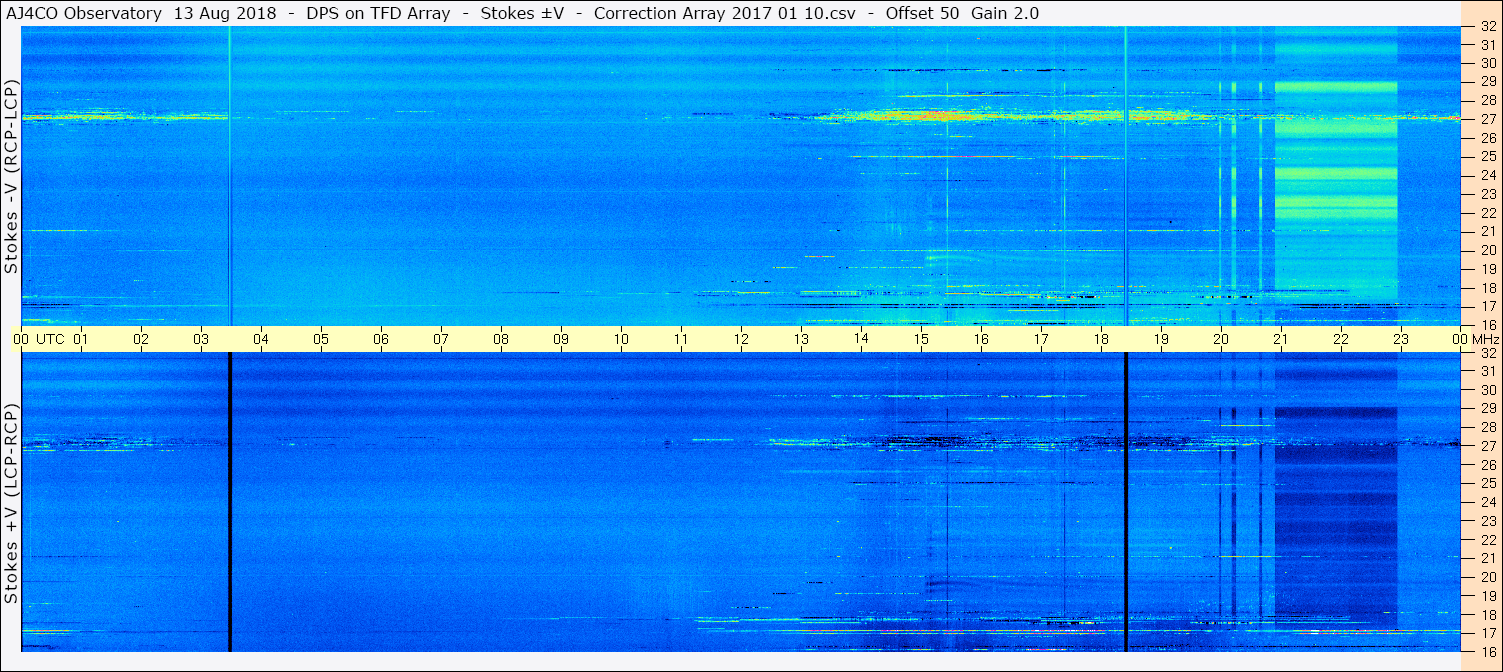Viewport: 1503px width, 672px height.
Task: Click 25 MHz tick of upper Stokes -V panel
Action: [x=1487, y=156]
